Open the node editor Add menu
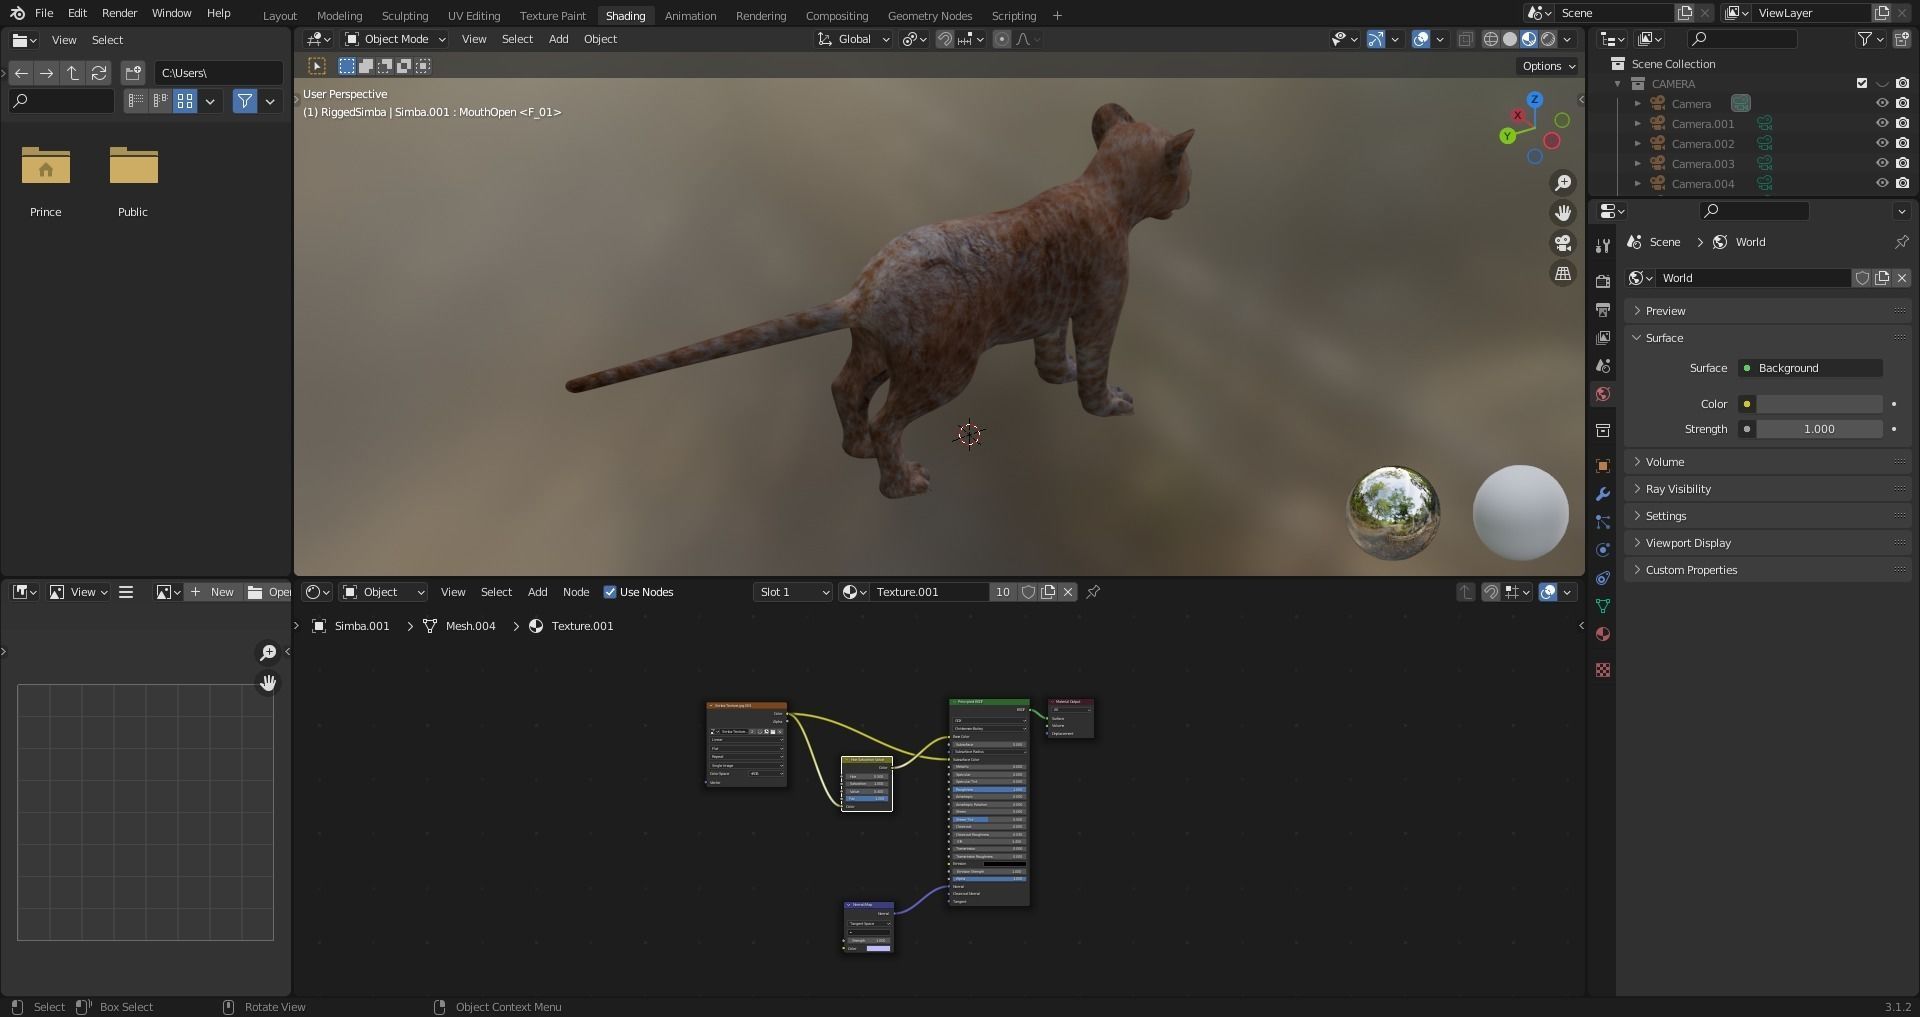 click(537, 592)
